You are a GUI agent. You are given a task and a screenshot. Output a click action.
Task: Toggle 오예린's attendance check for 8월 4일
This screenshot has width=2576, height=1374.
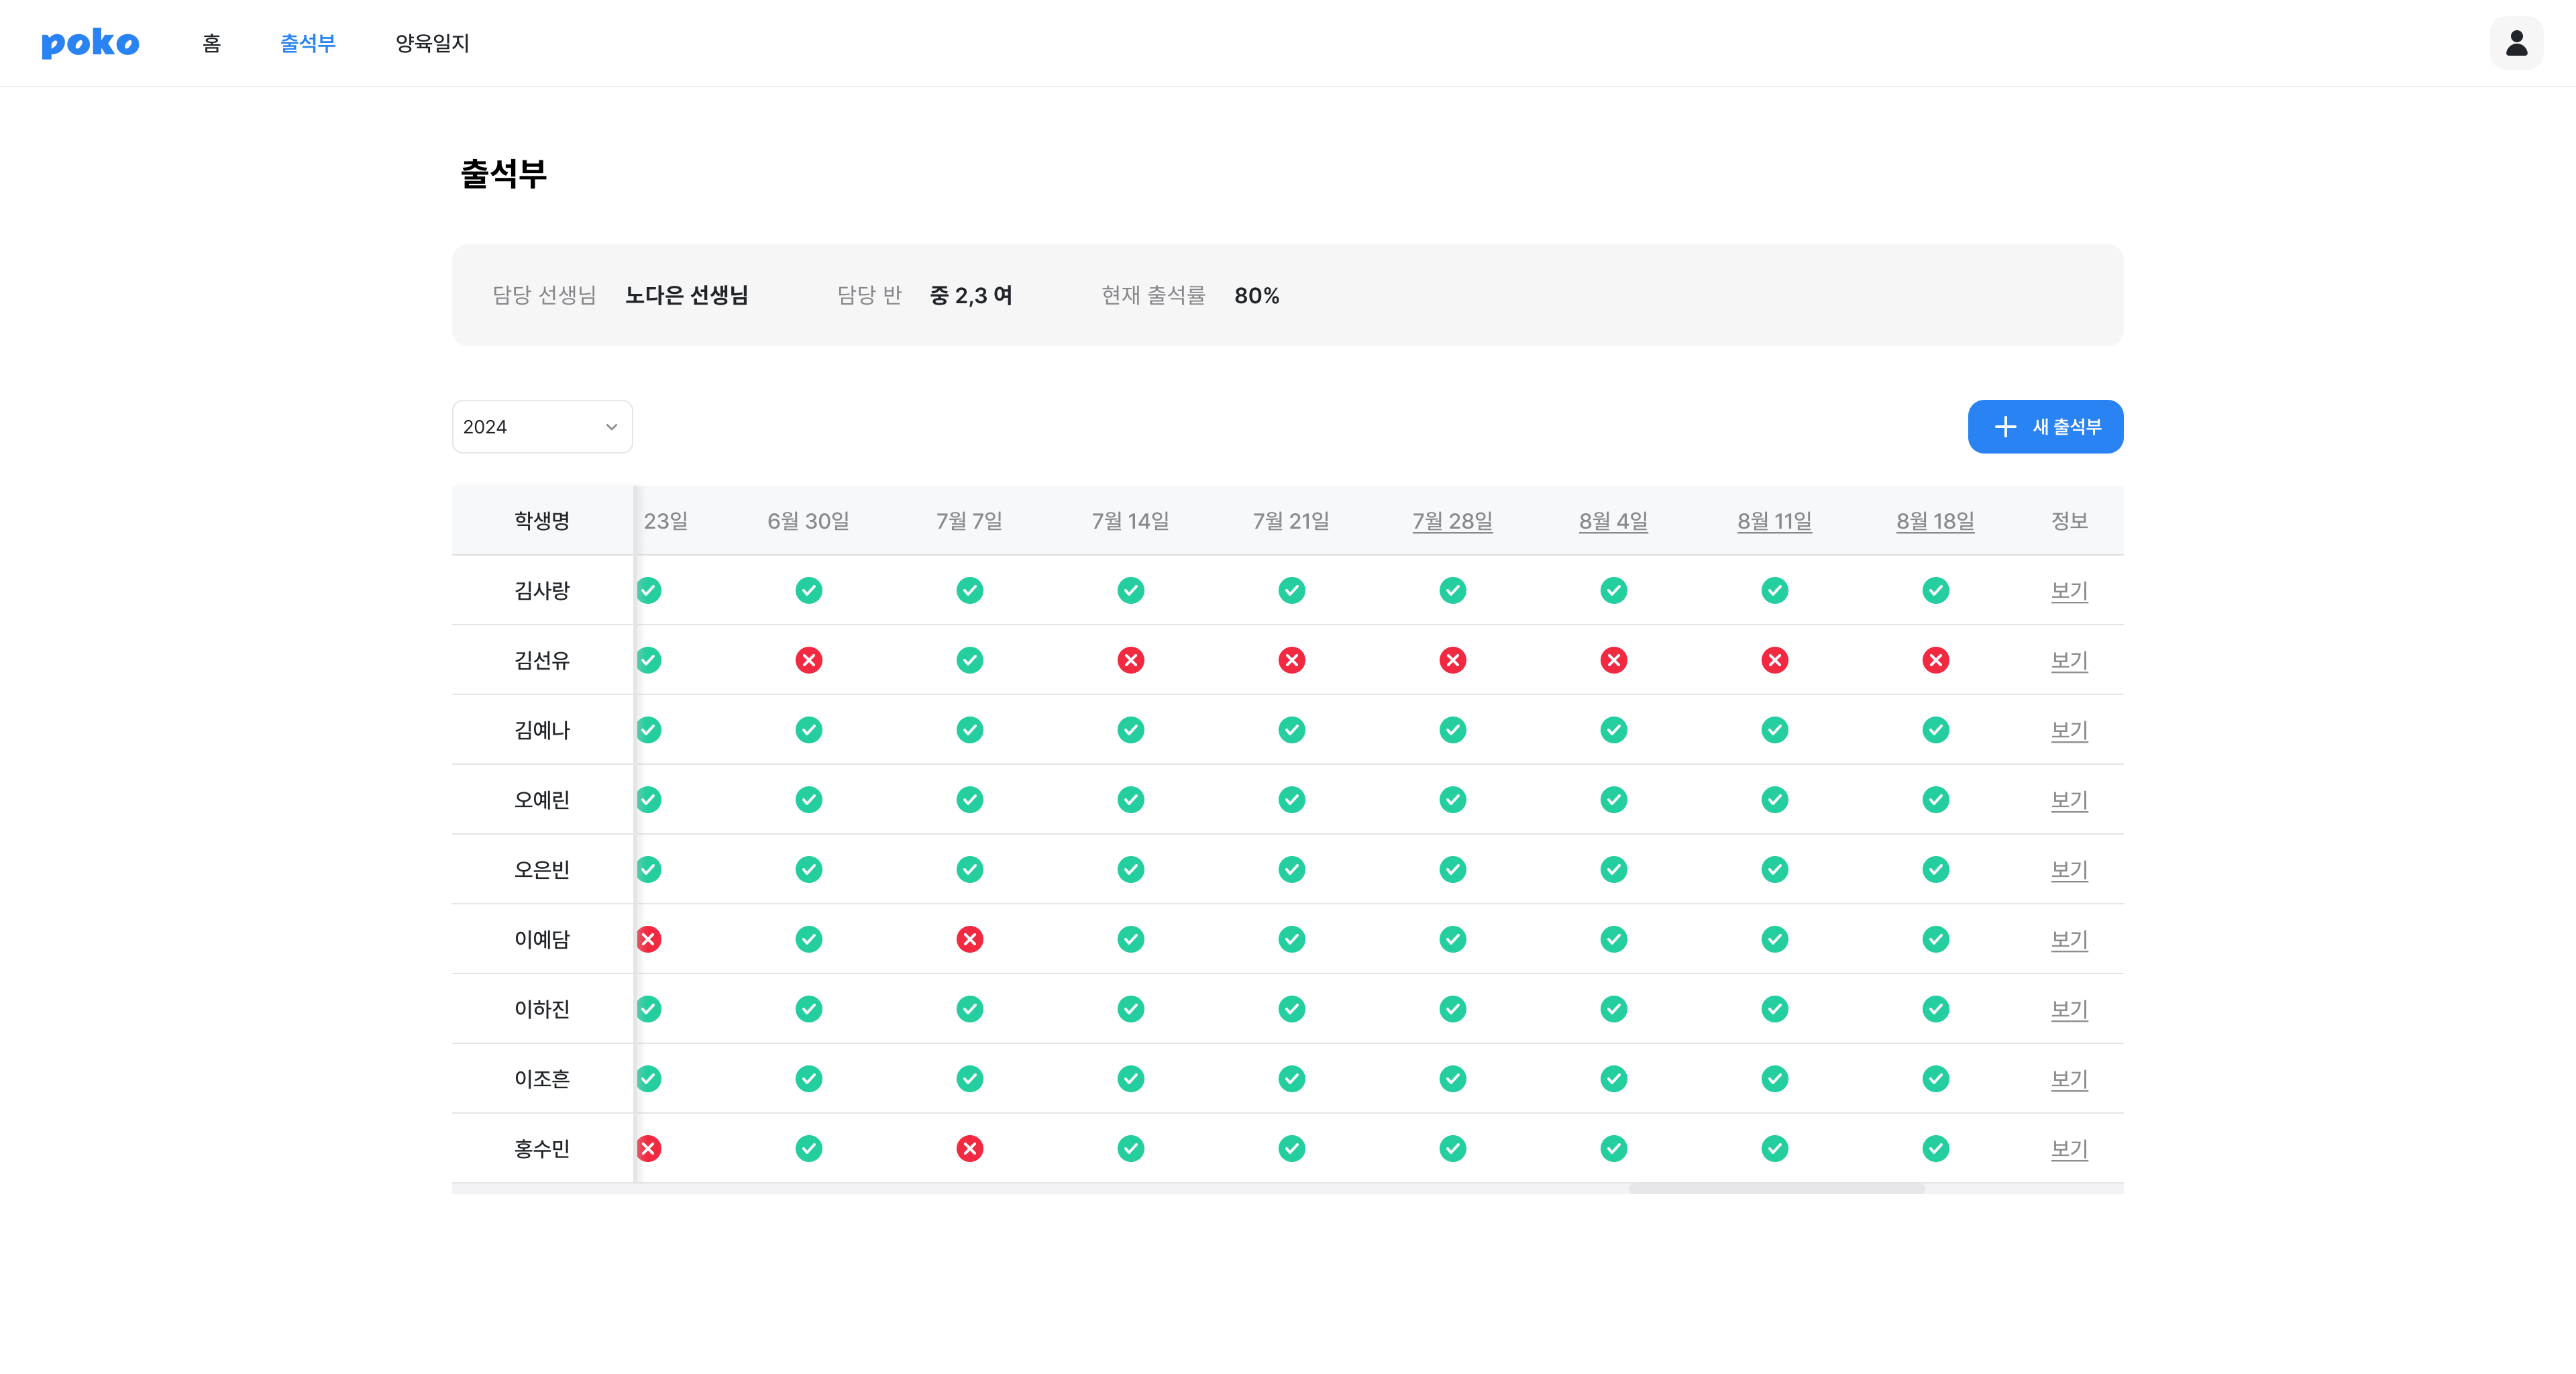point(1613,800)
